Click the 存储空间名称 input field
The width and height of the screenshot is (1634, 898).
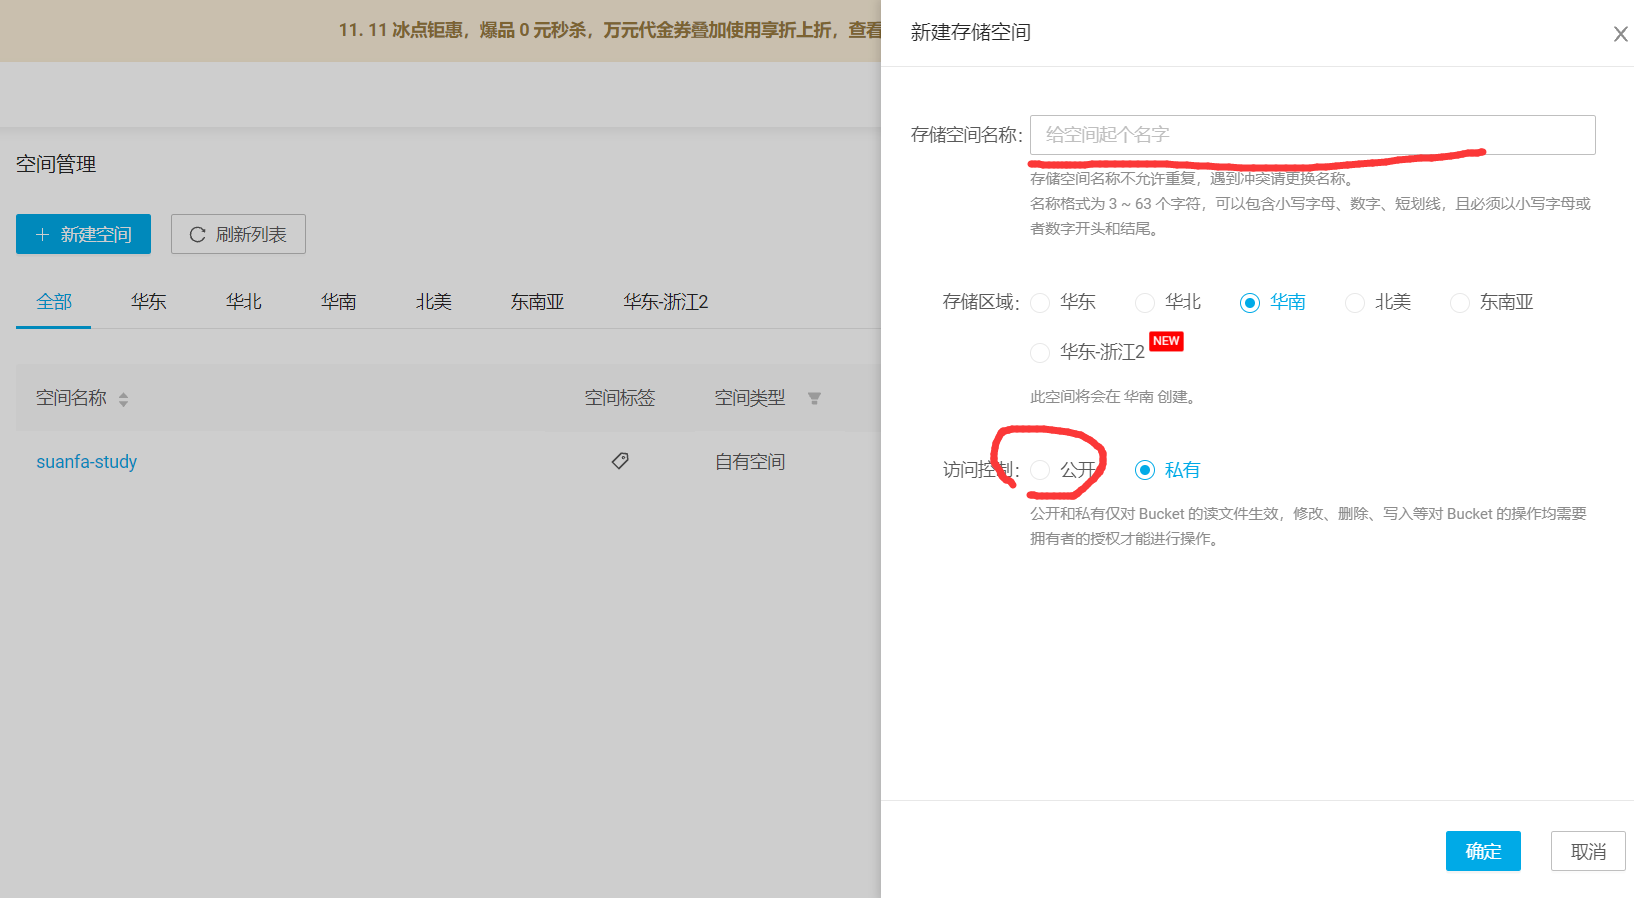click(x=1312, y=135)
